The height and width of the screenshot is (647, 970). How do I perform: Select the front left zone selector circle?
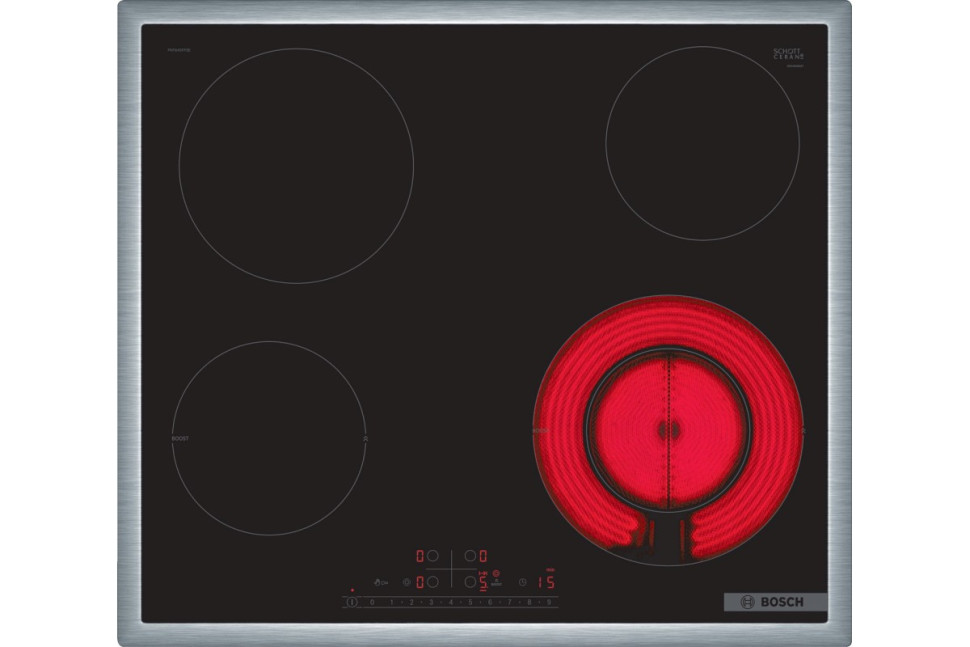point(432,582)
